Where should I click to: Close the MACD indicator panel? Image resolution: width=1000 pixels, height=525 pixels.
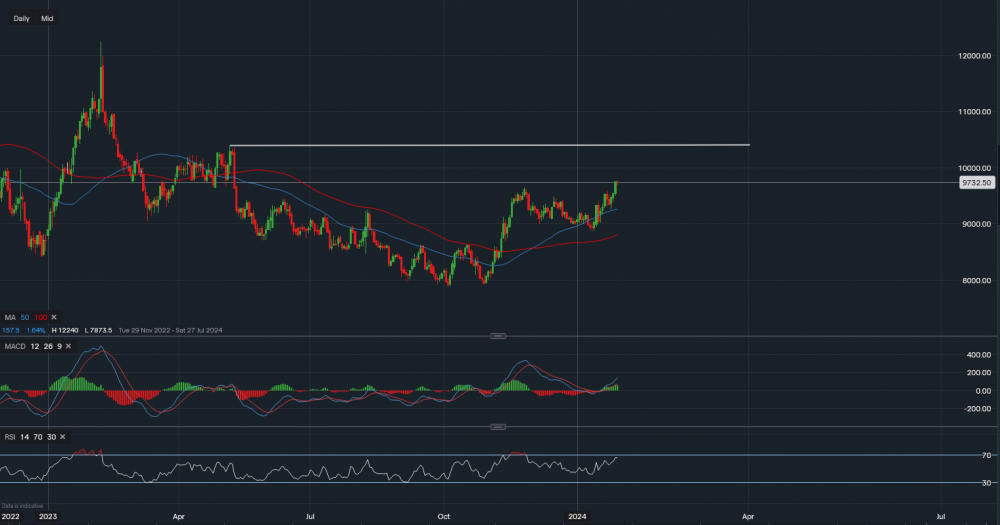67,346
